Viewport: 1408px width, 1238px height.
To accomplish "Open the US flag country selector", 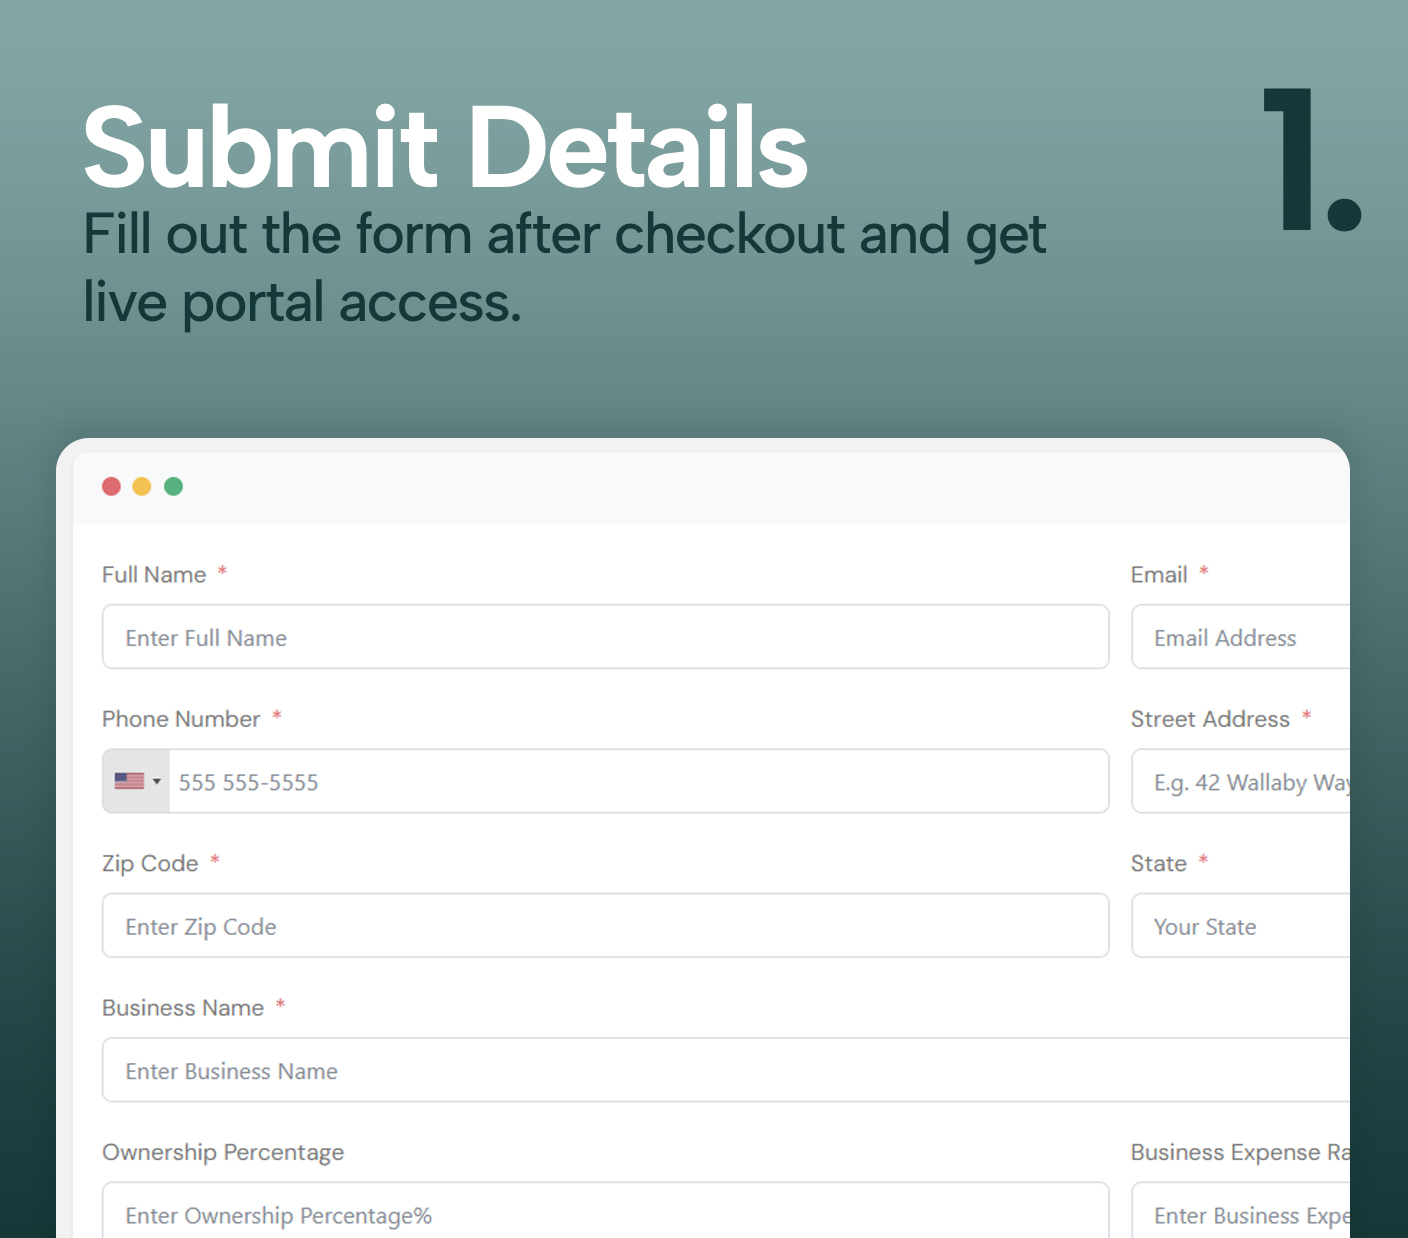I will pyautogui.click(x=137, y=781).
